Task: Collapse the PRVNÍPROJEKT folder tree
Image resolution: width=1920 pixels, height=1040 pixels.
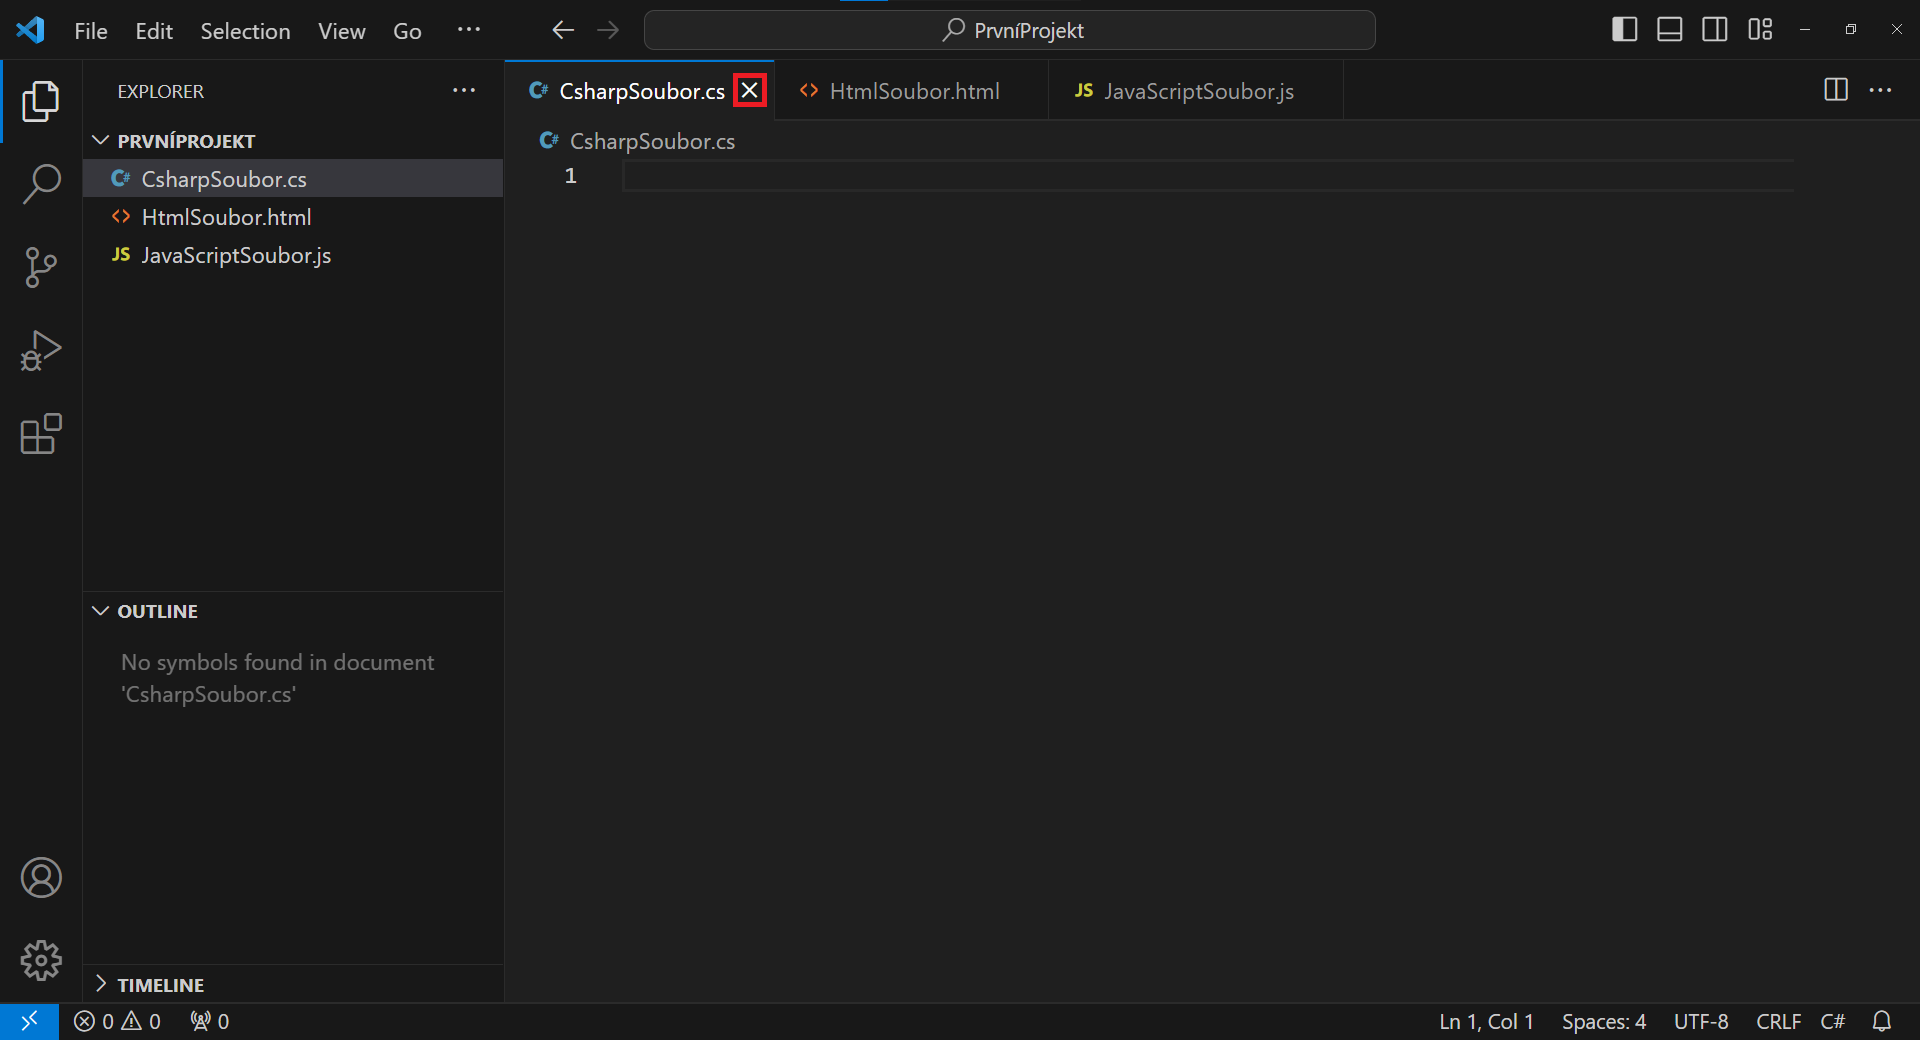Action: click(100, 140)
